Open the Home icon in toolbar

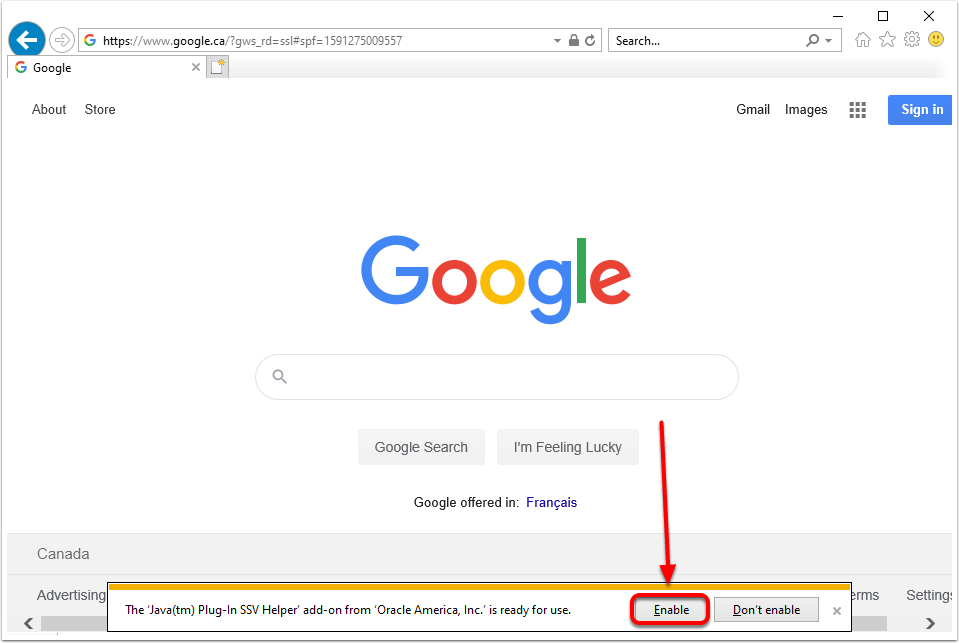point(862,40)
